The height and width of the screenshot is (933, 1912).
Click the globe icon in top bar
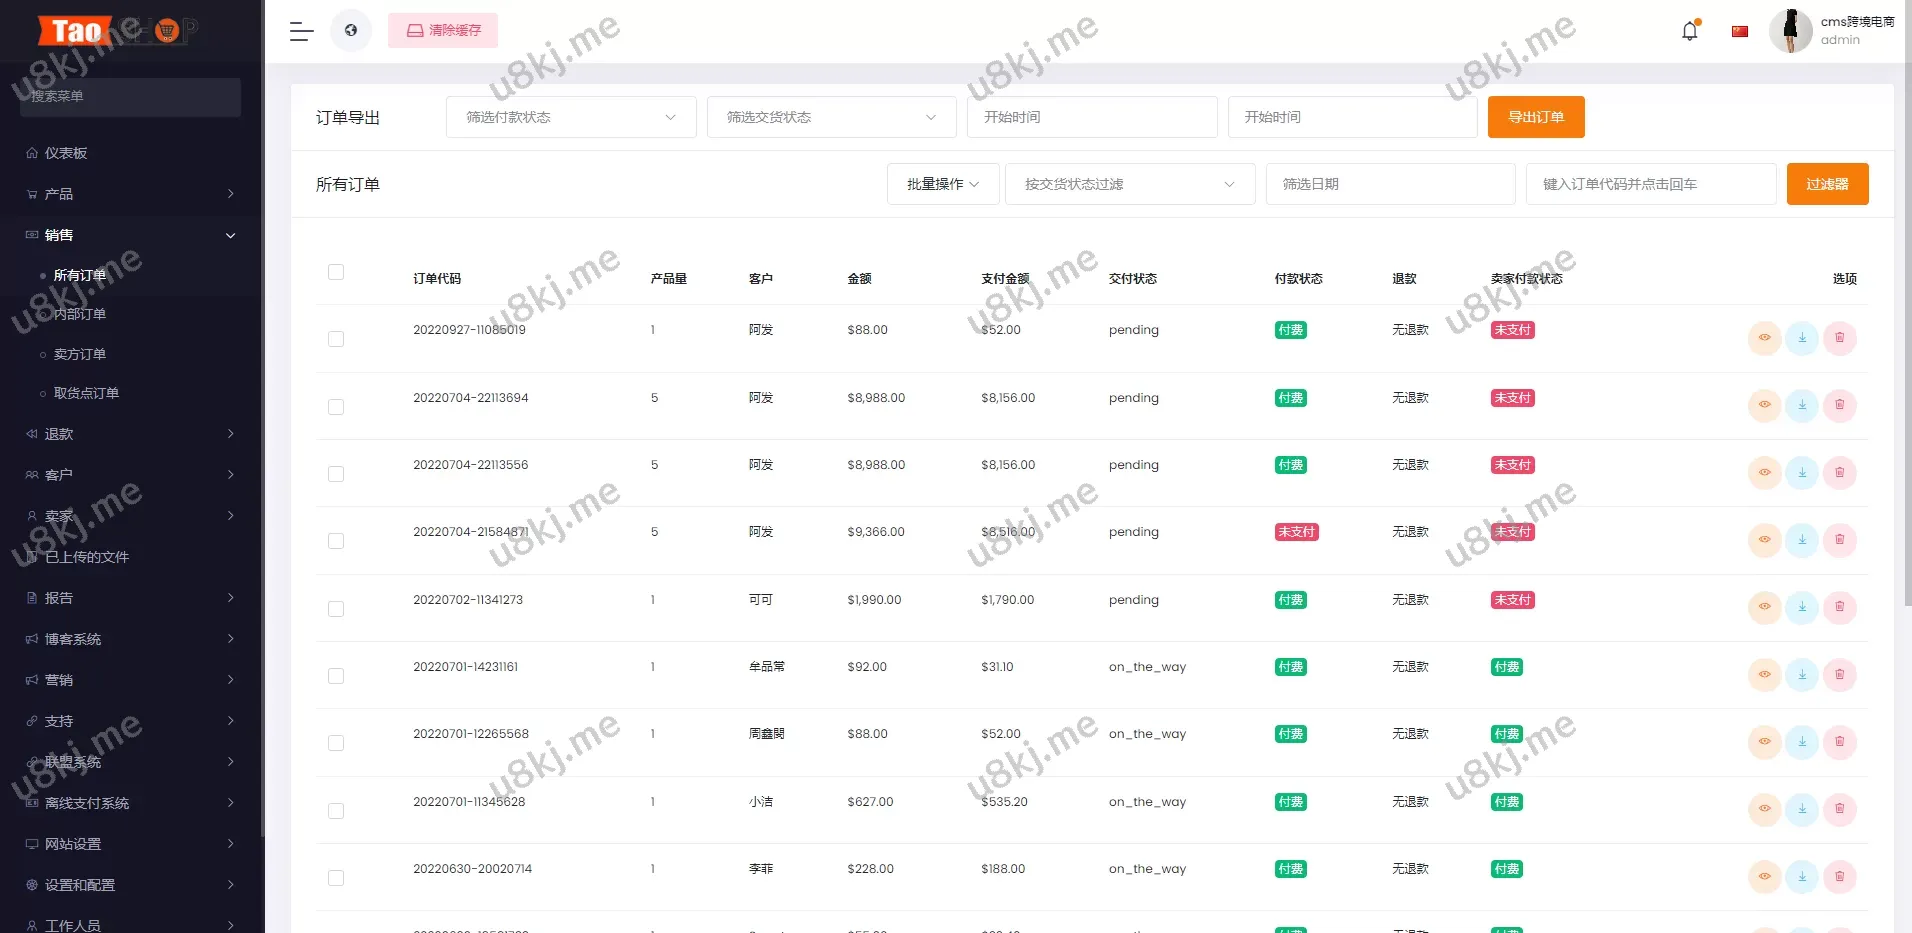click(351, 31)
